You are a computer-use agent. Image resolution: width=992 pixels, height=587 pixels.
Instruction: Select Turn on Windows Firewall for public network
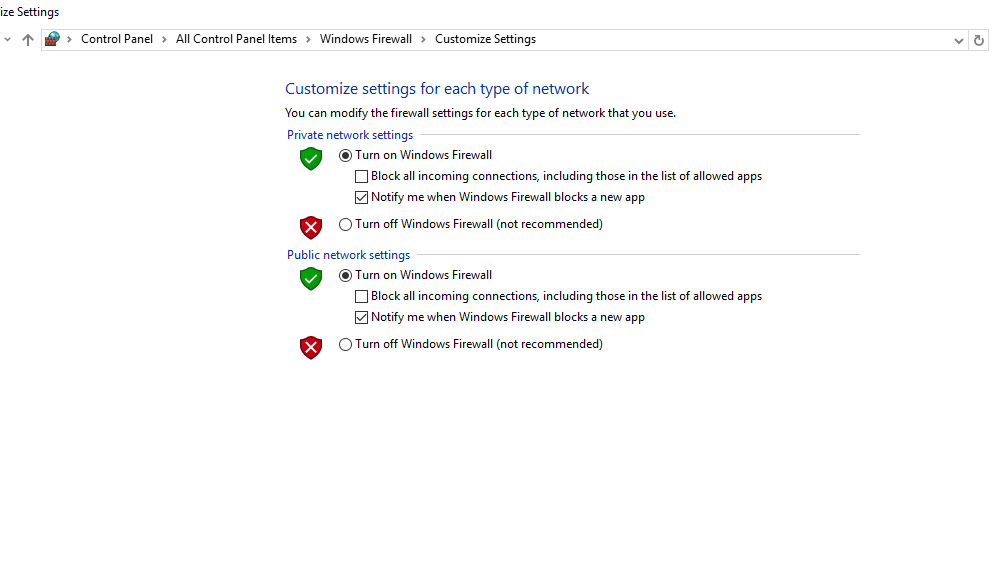point(345,275)
